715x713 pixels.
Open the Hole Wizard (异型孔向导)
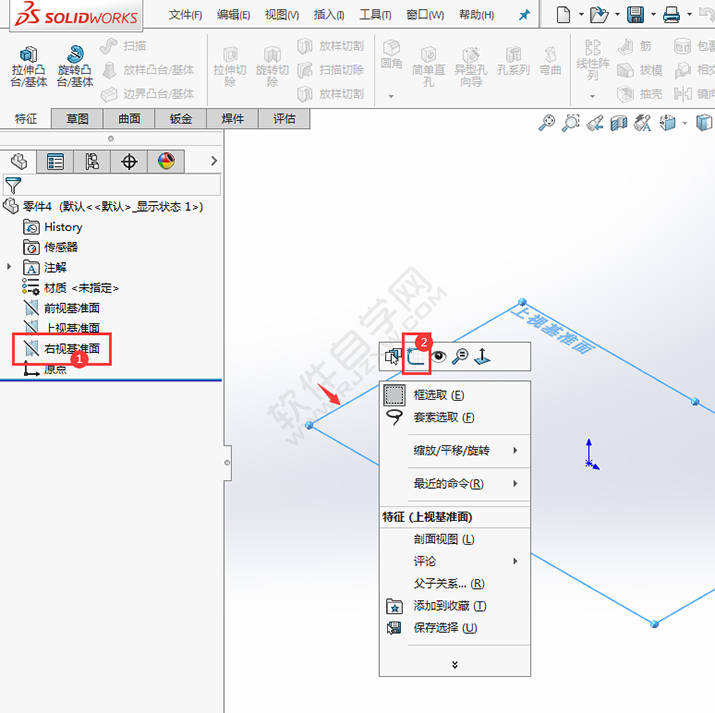[471, 67]
